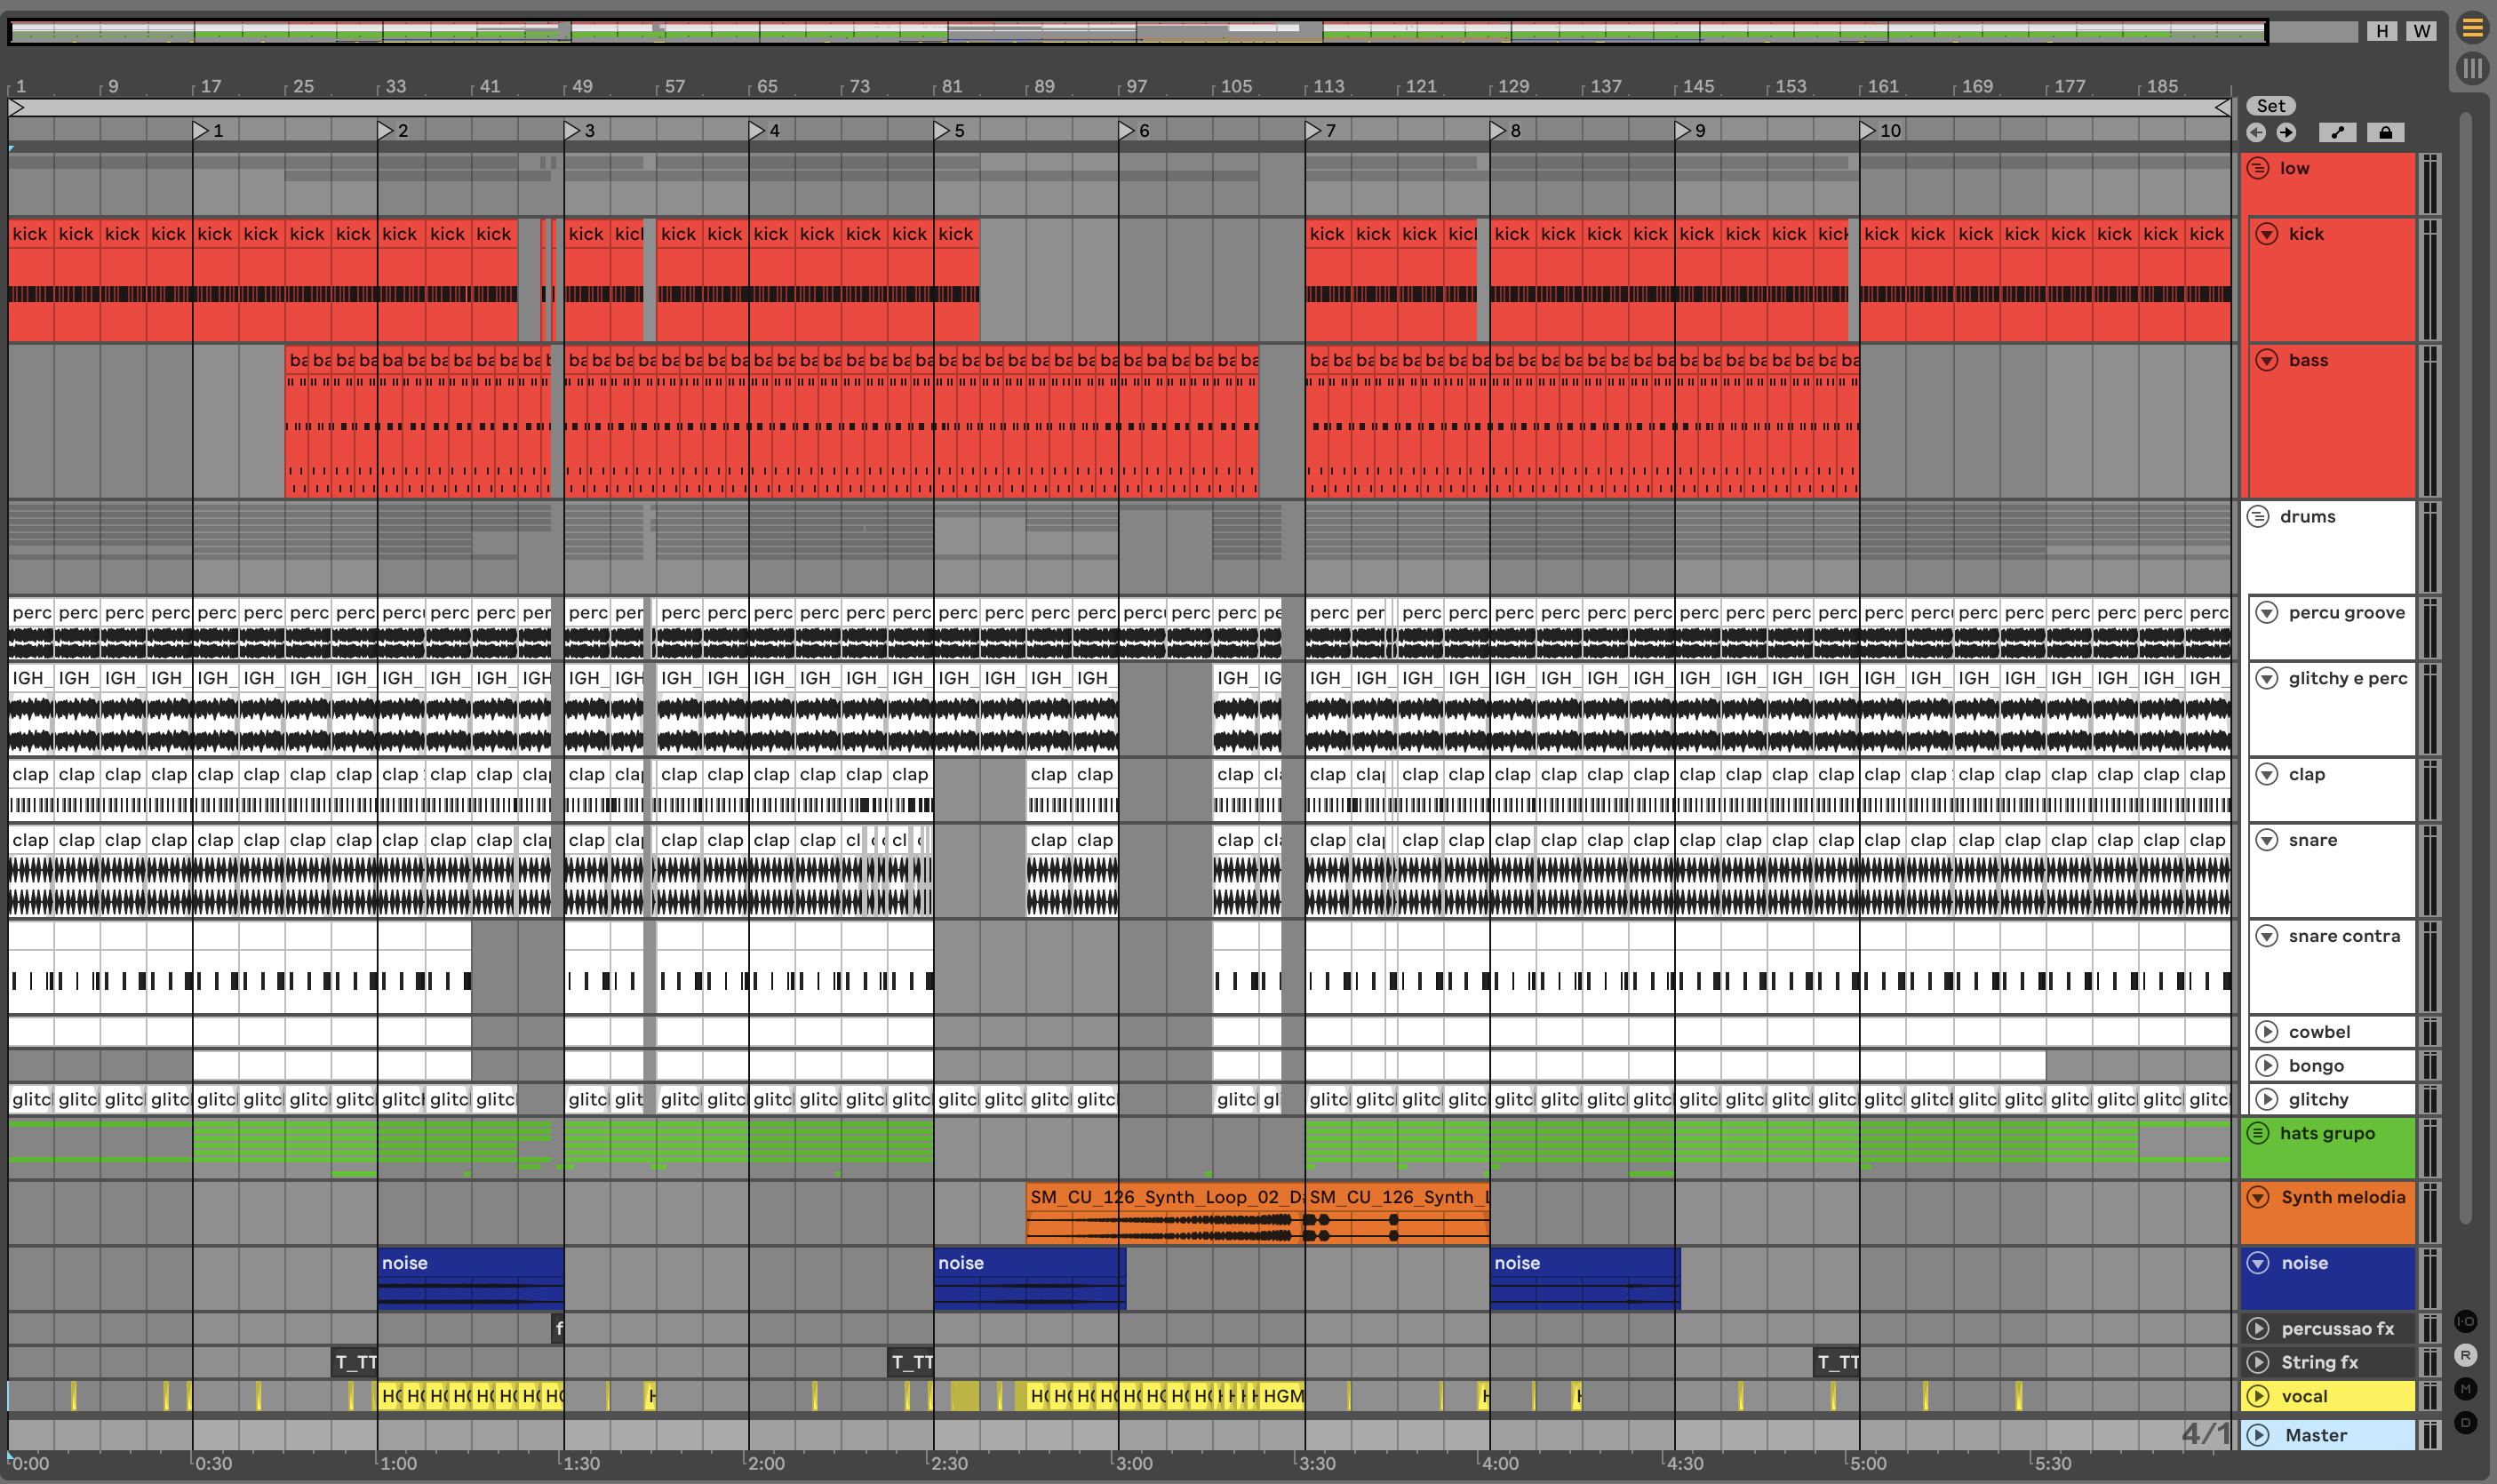Jump to locator marker 6 in timeline
This screenshot has height=1484, width=2497.
pyautogui.click(x=1127, y=131)
